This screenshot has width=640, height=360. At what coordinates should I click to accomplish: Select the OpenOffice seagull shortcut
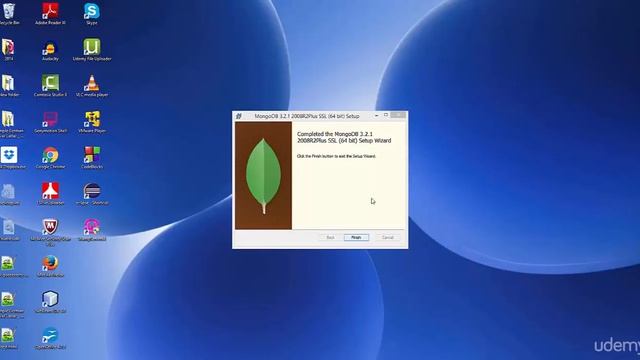(50, 338)
